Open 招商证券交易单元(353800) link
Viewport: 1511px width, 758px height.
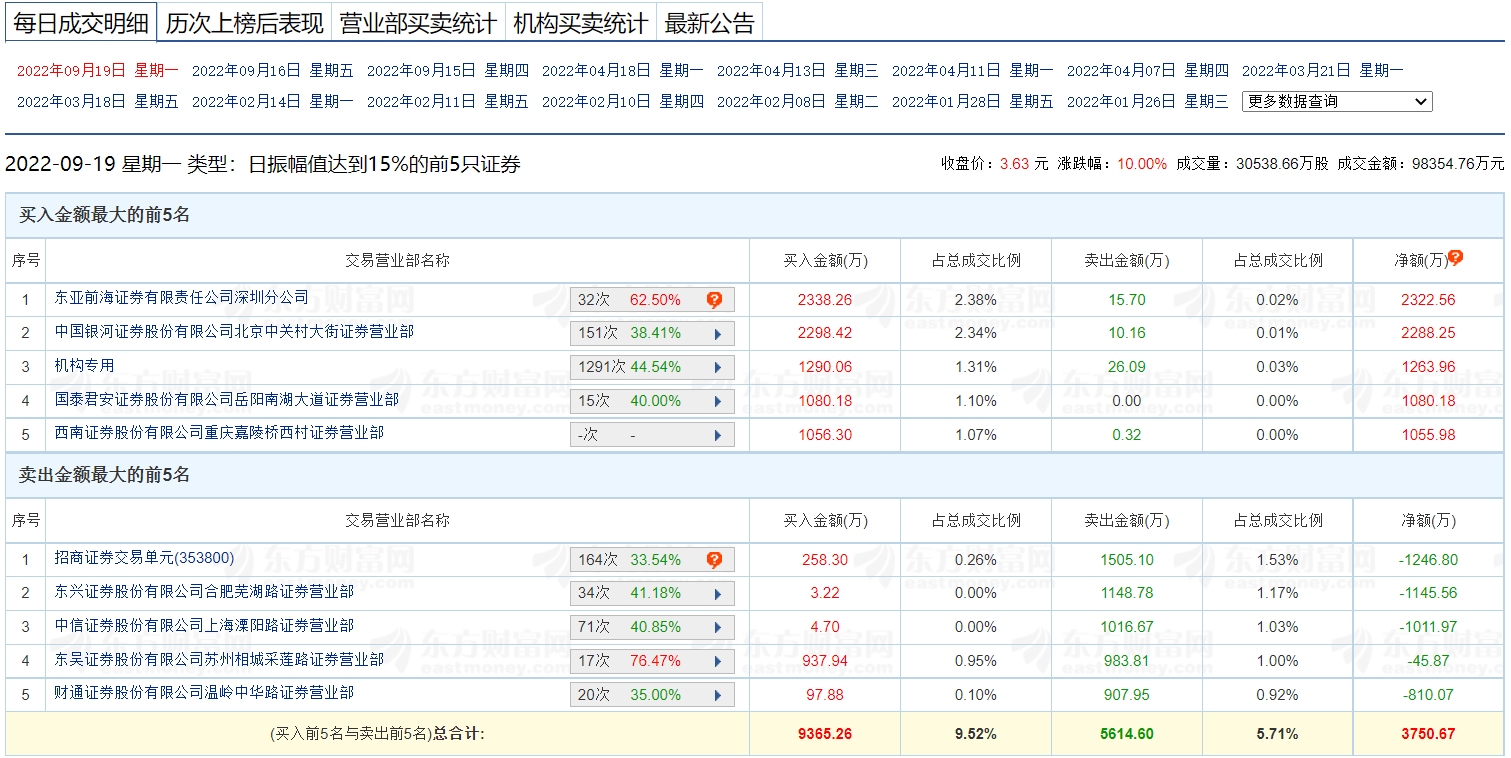click(144, 558)
